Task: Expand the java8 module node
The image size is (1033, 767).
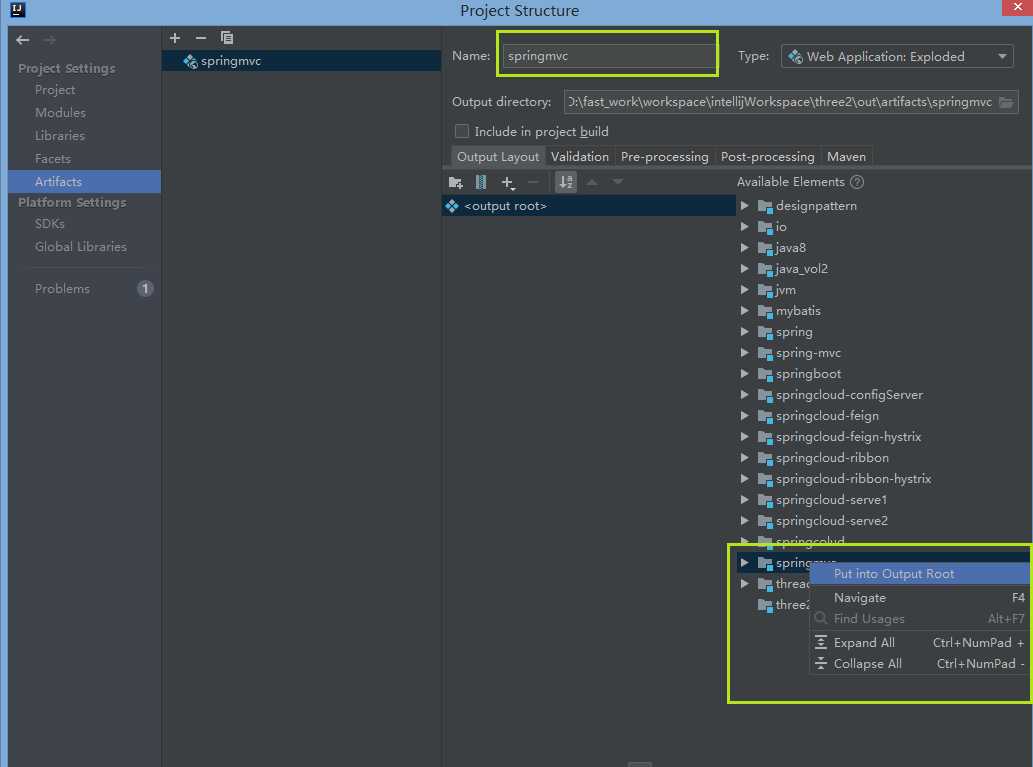Action: point(744,248)
